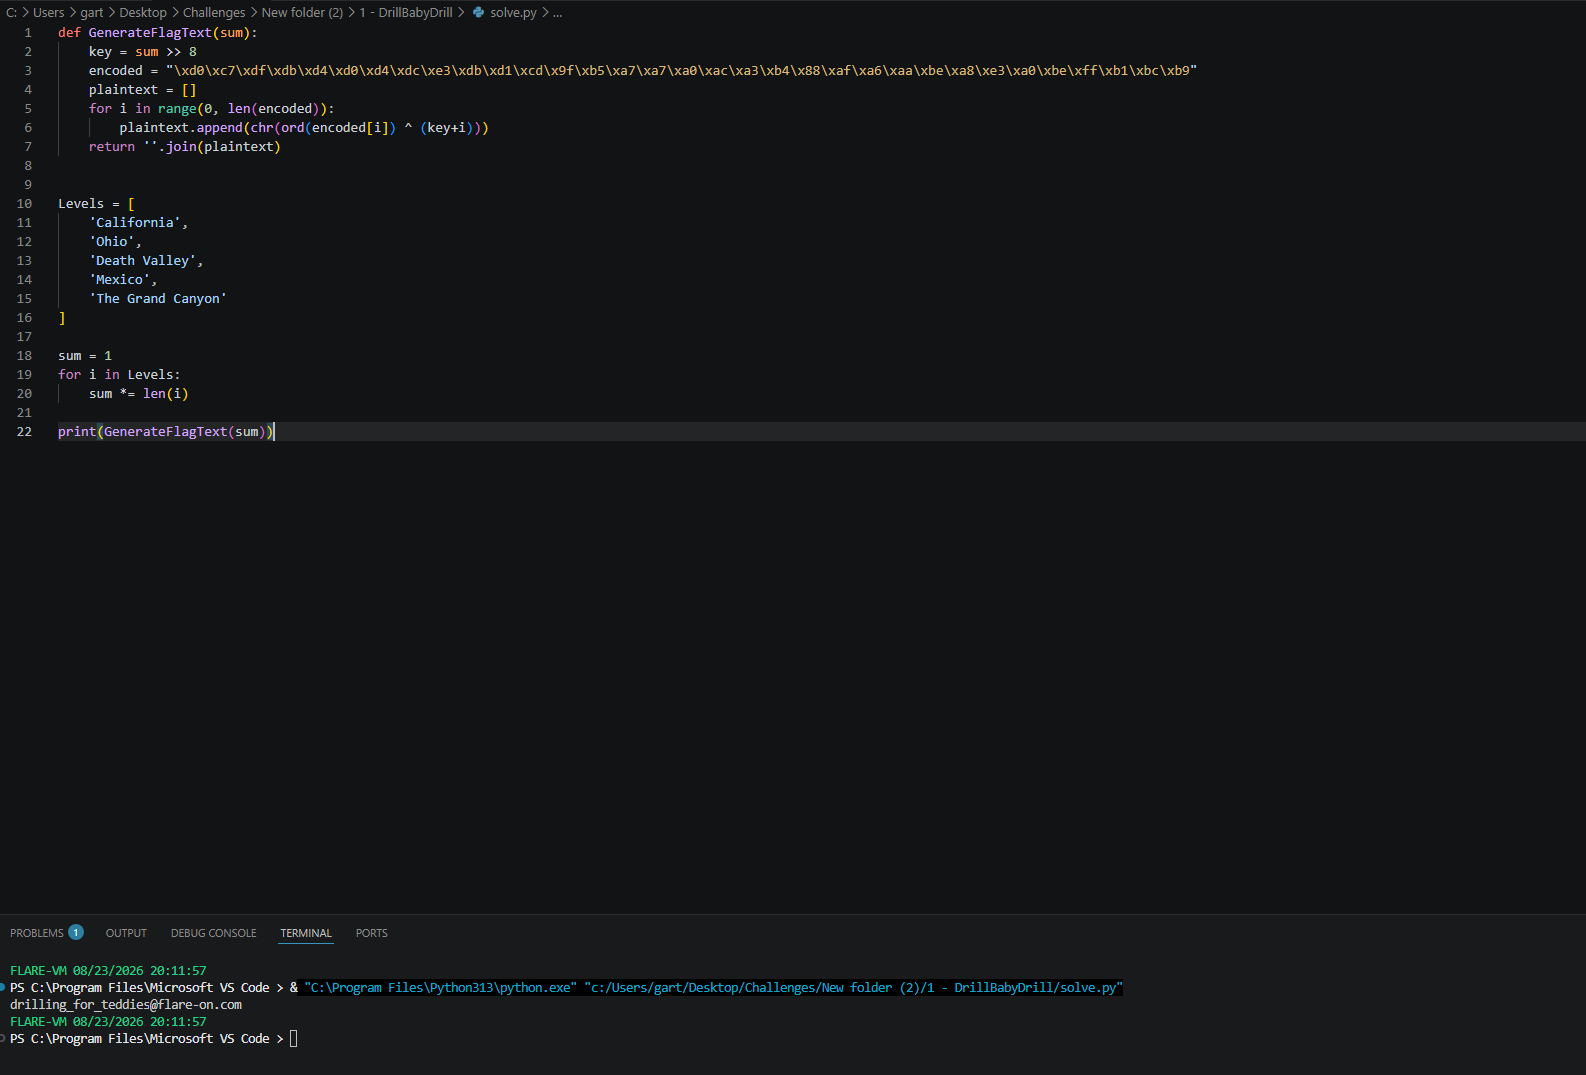
Task: Click the Problems count badge showing 1
Action: click(x=76, y=932)
